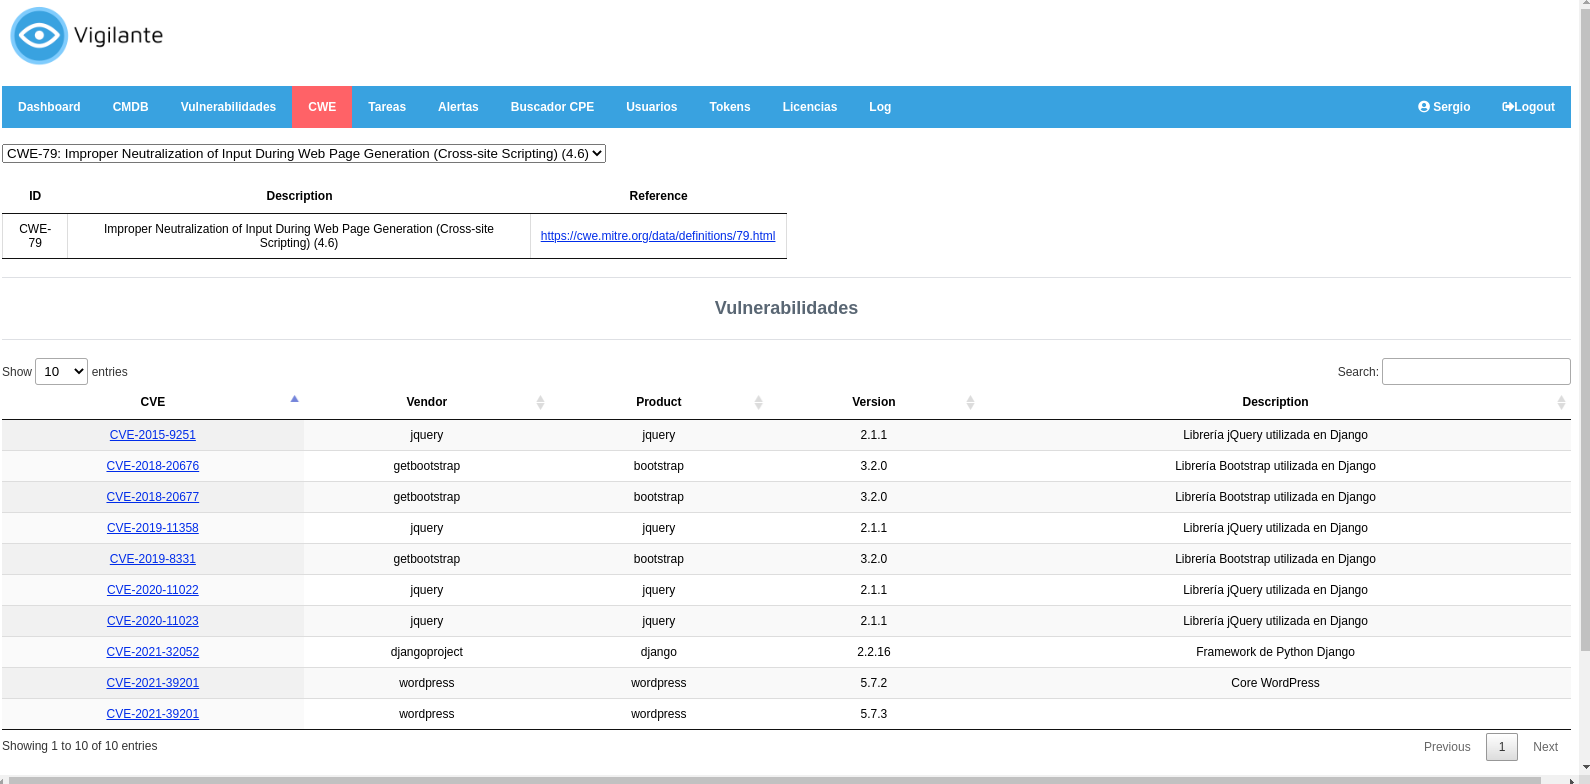
Task: Open CVE-2018-20677 link
Action: [153, 497]
